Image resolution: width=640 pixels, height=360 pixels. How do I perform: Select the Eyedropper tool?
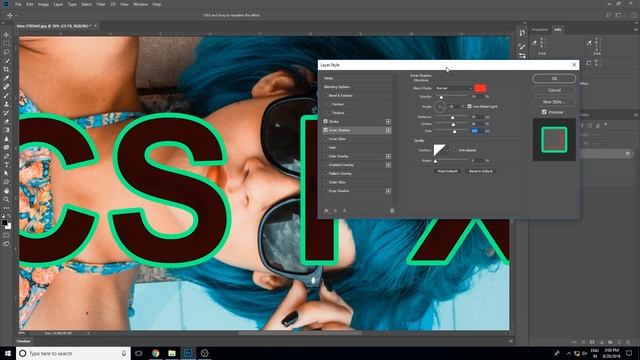pyautogui.click(x=6, y=78)
